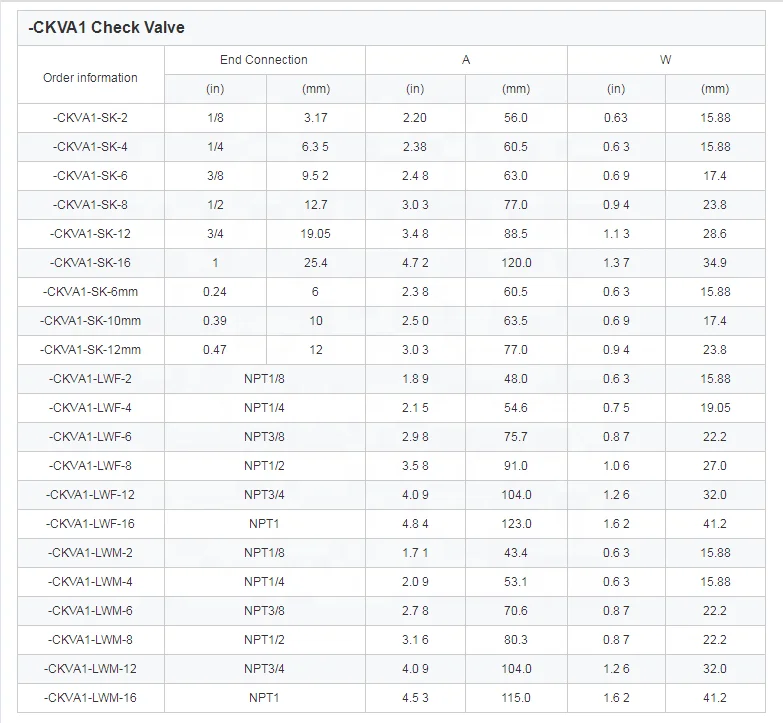Click the -CKVA1-LWM-16 order code

pos(90,698)
